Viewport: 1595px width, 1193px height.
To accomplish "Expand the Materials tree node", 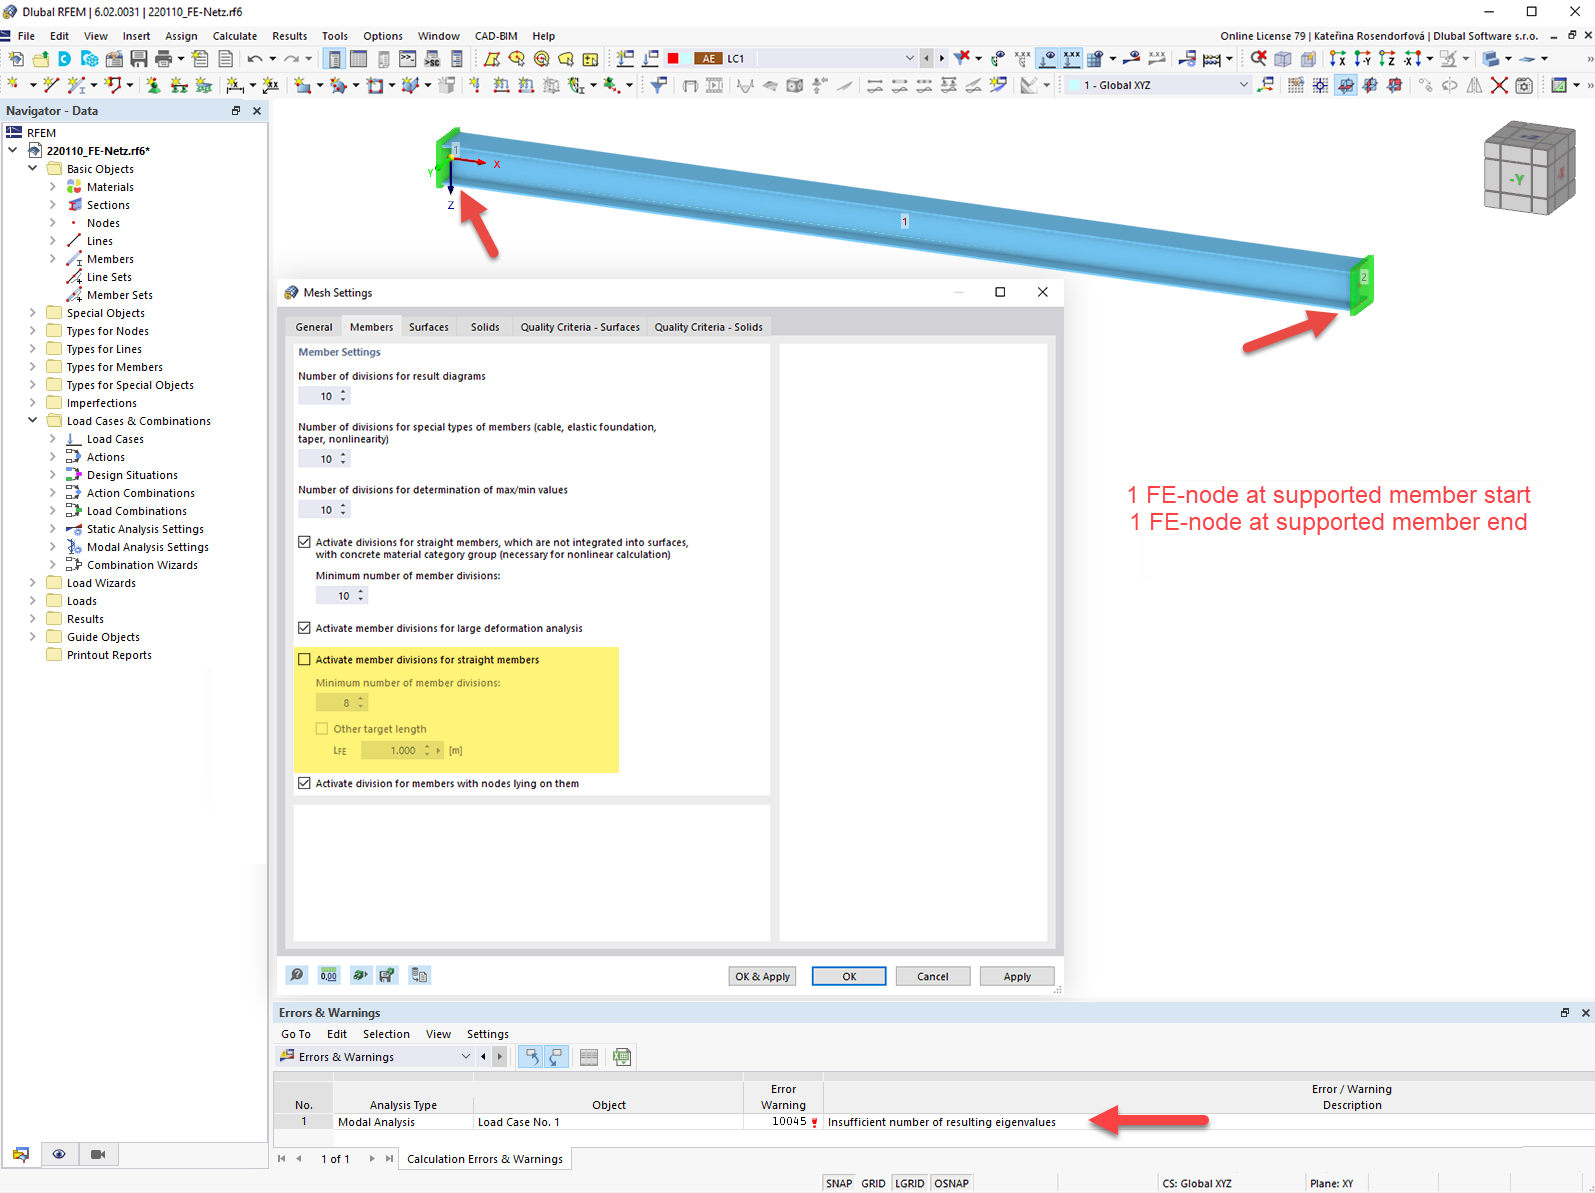I will (x=53, y=187).
